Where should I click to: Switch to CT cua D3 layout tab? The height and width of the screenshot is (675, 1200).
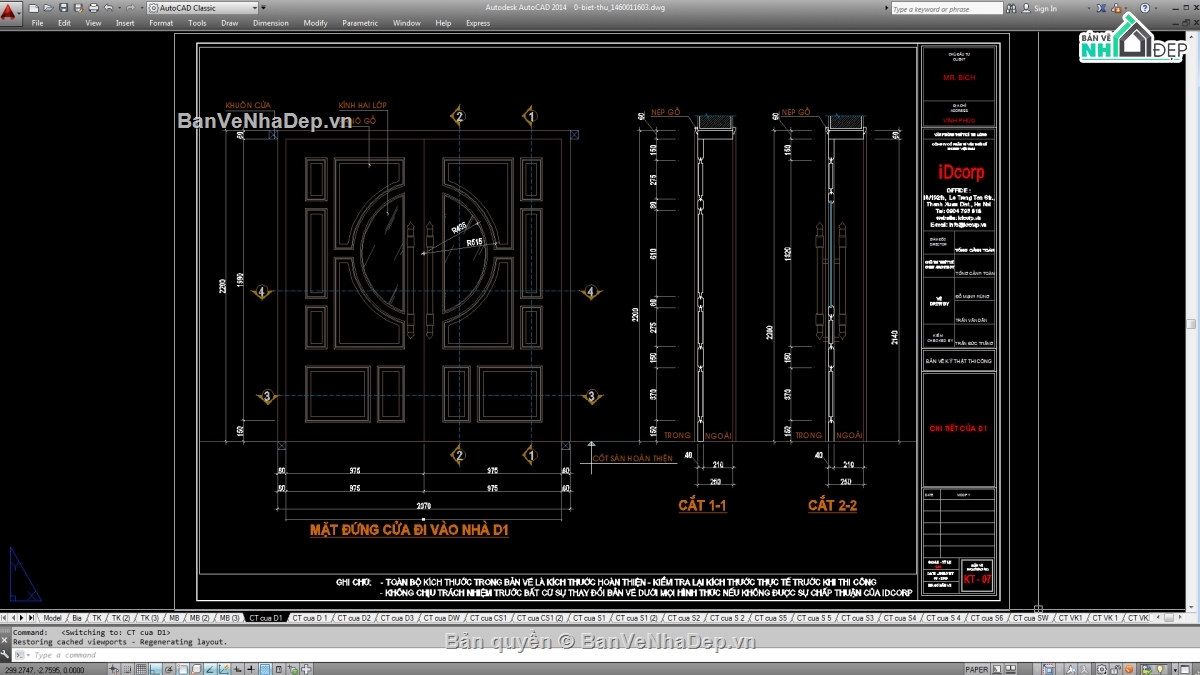coord(396,618)
